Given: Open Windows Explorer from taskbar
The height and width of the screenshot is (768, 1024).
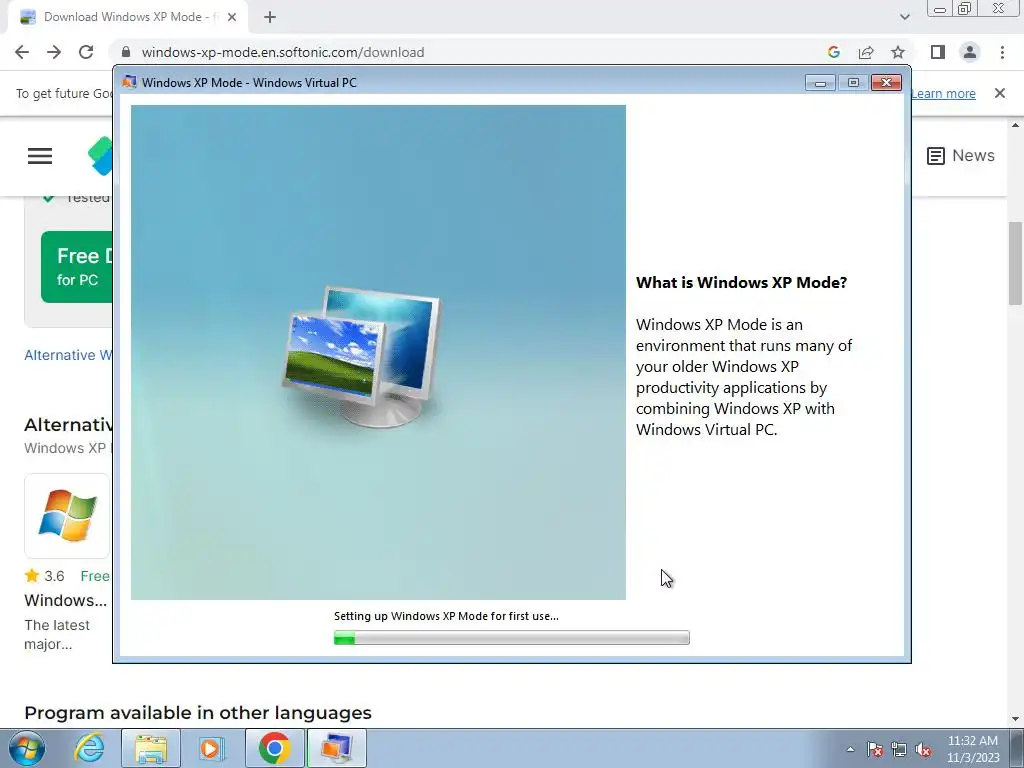Looking at the screenshot, I should pyautogui.click(x=151, y=748).
